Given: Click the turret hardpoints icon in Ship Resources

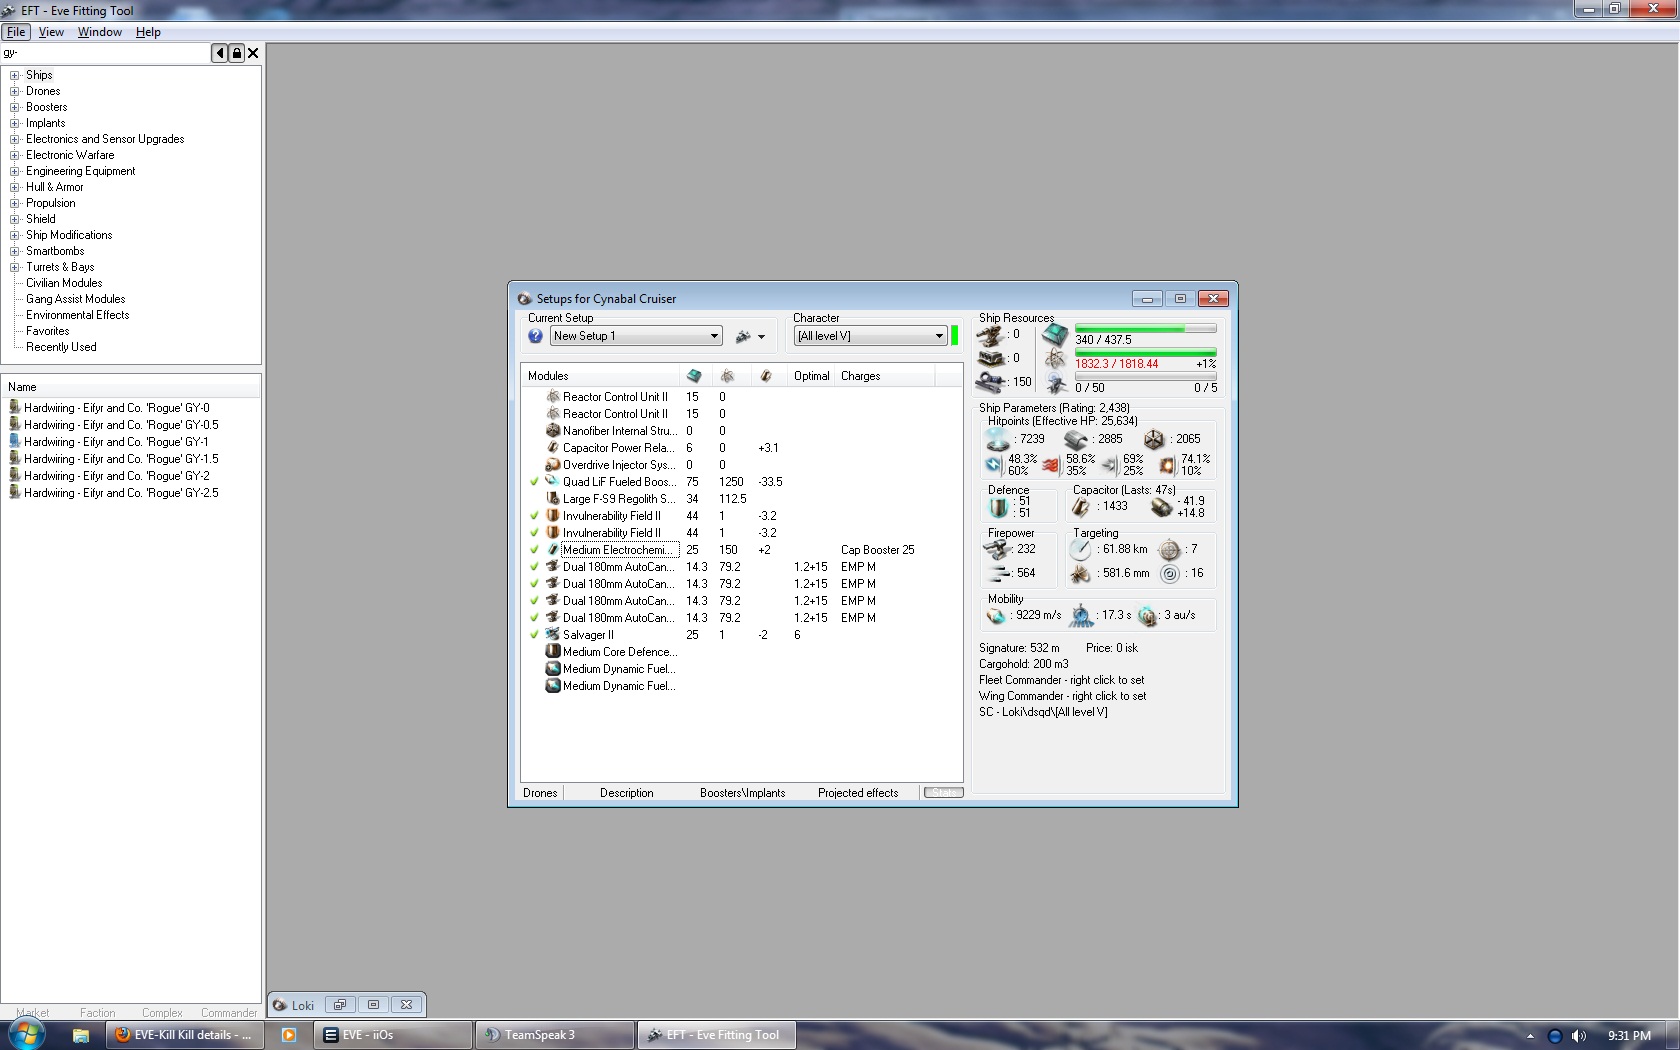Looking at the screenshot, I should [991, 335].
